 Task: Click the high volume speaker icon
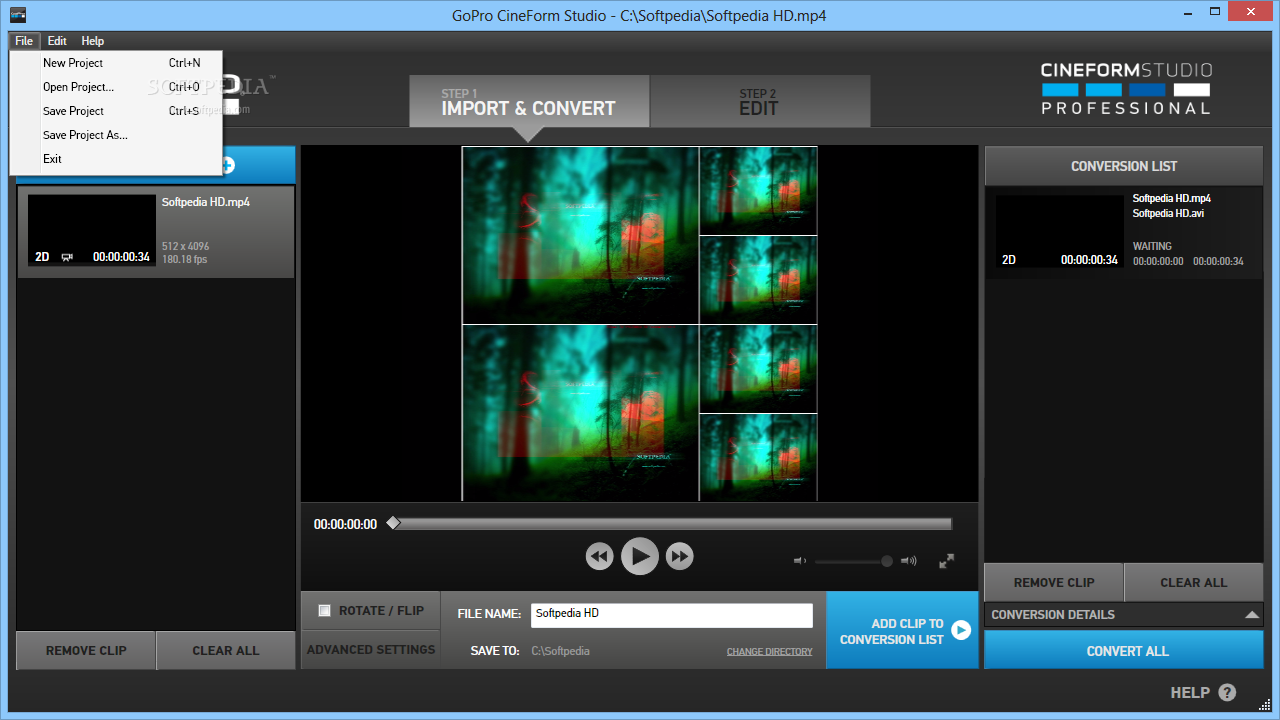(908, 561)
